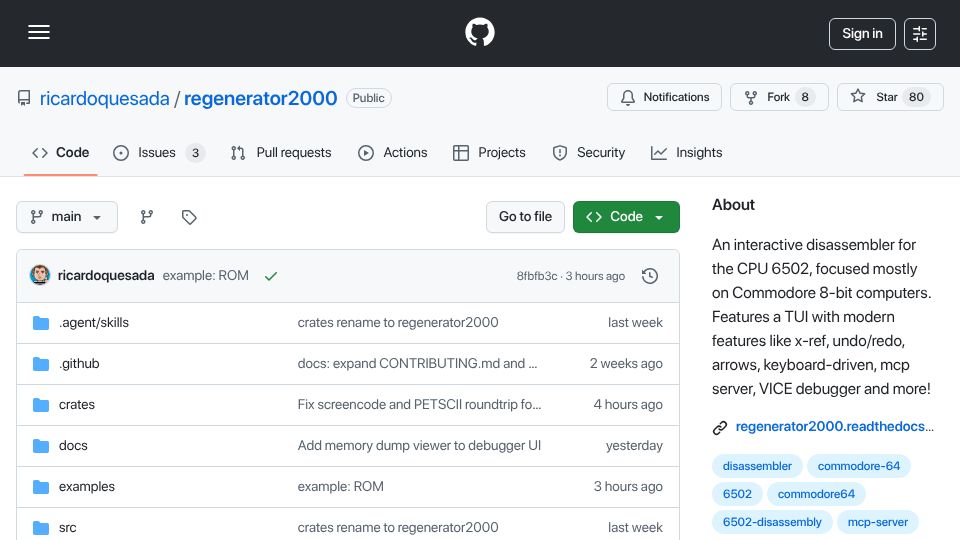Open the examples folder
Image resolution: width=960 pixels, height=540 pixels.
[86, 487]
